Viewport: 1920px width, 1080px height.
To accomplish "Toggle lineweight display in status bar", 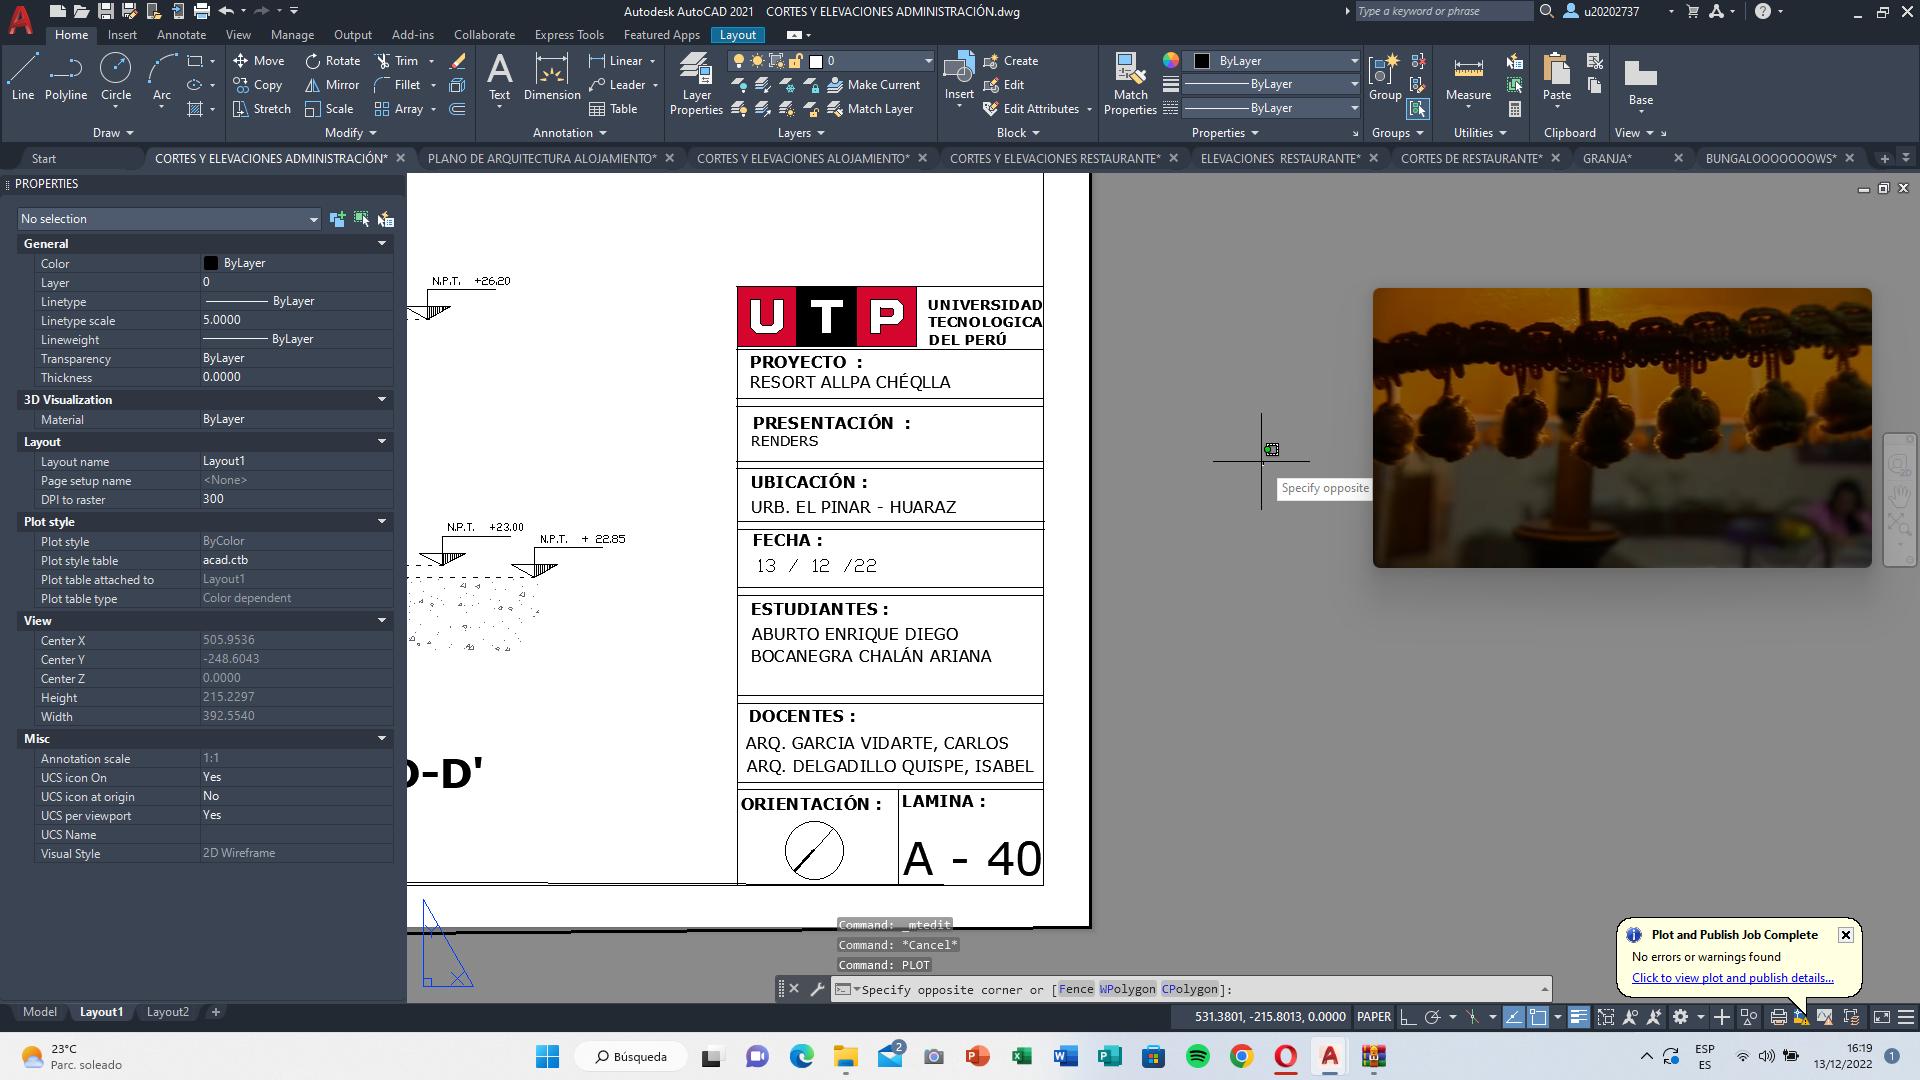I will (x=1578, y=1017).
